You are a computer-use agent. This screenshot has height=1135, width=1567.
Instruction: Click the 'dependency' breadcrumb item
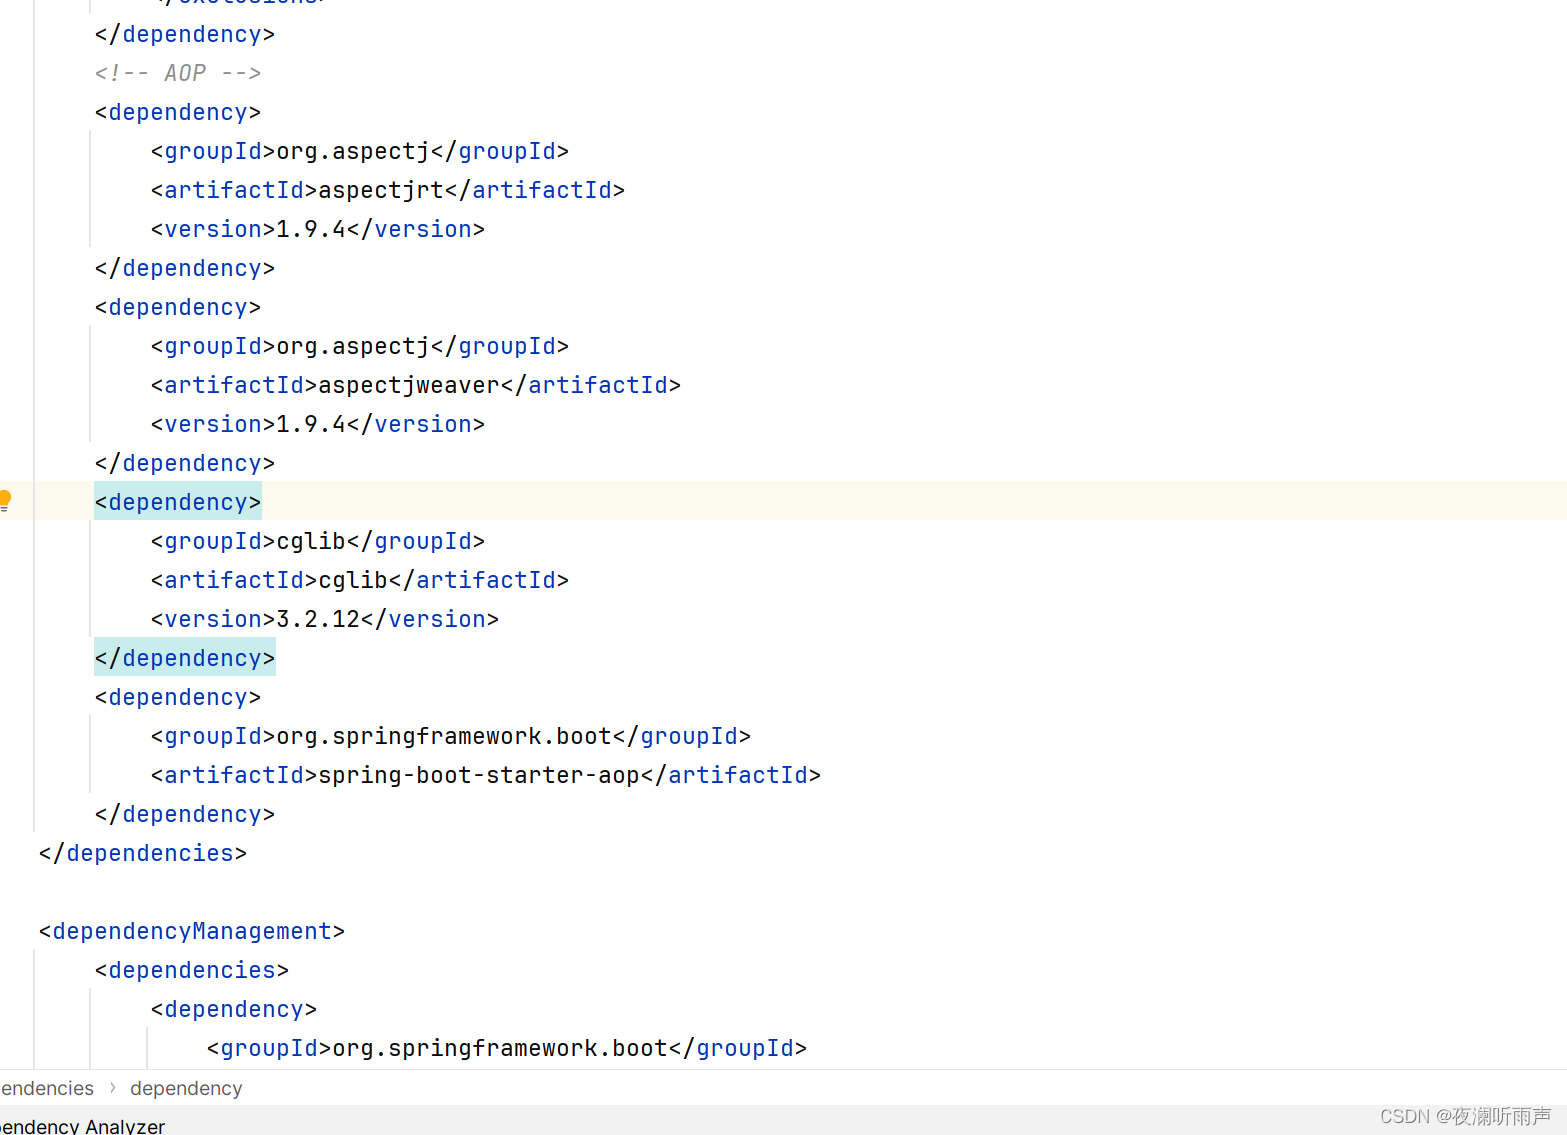(186, 1088)
